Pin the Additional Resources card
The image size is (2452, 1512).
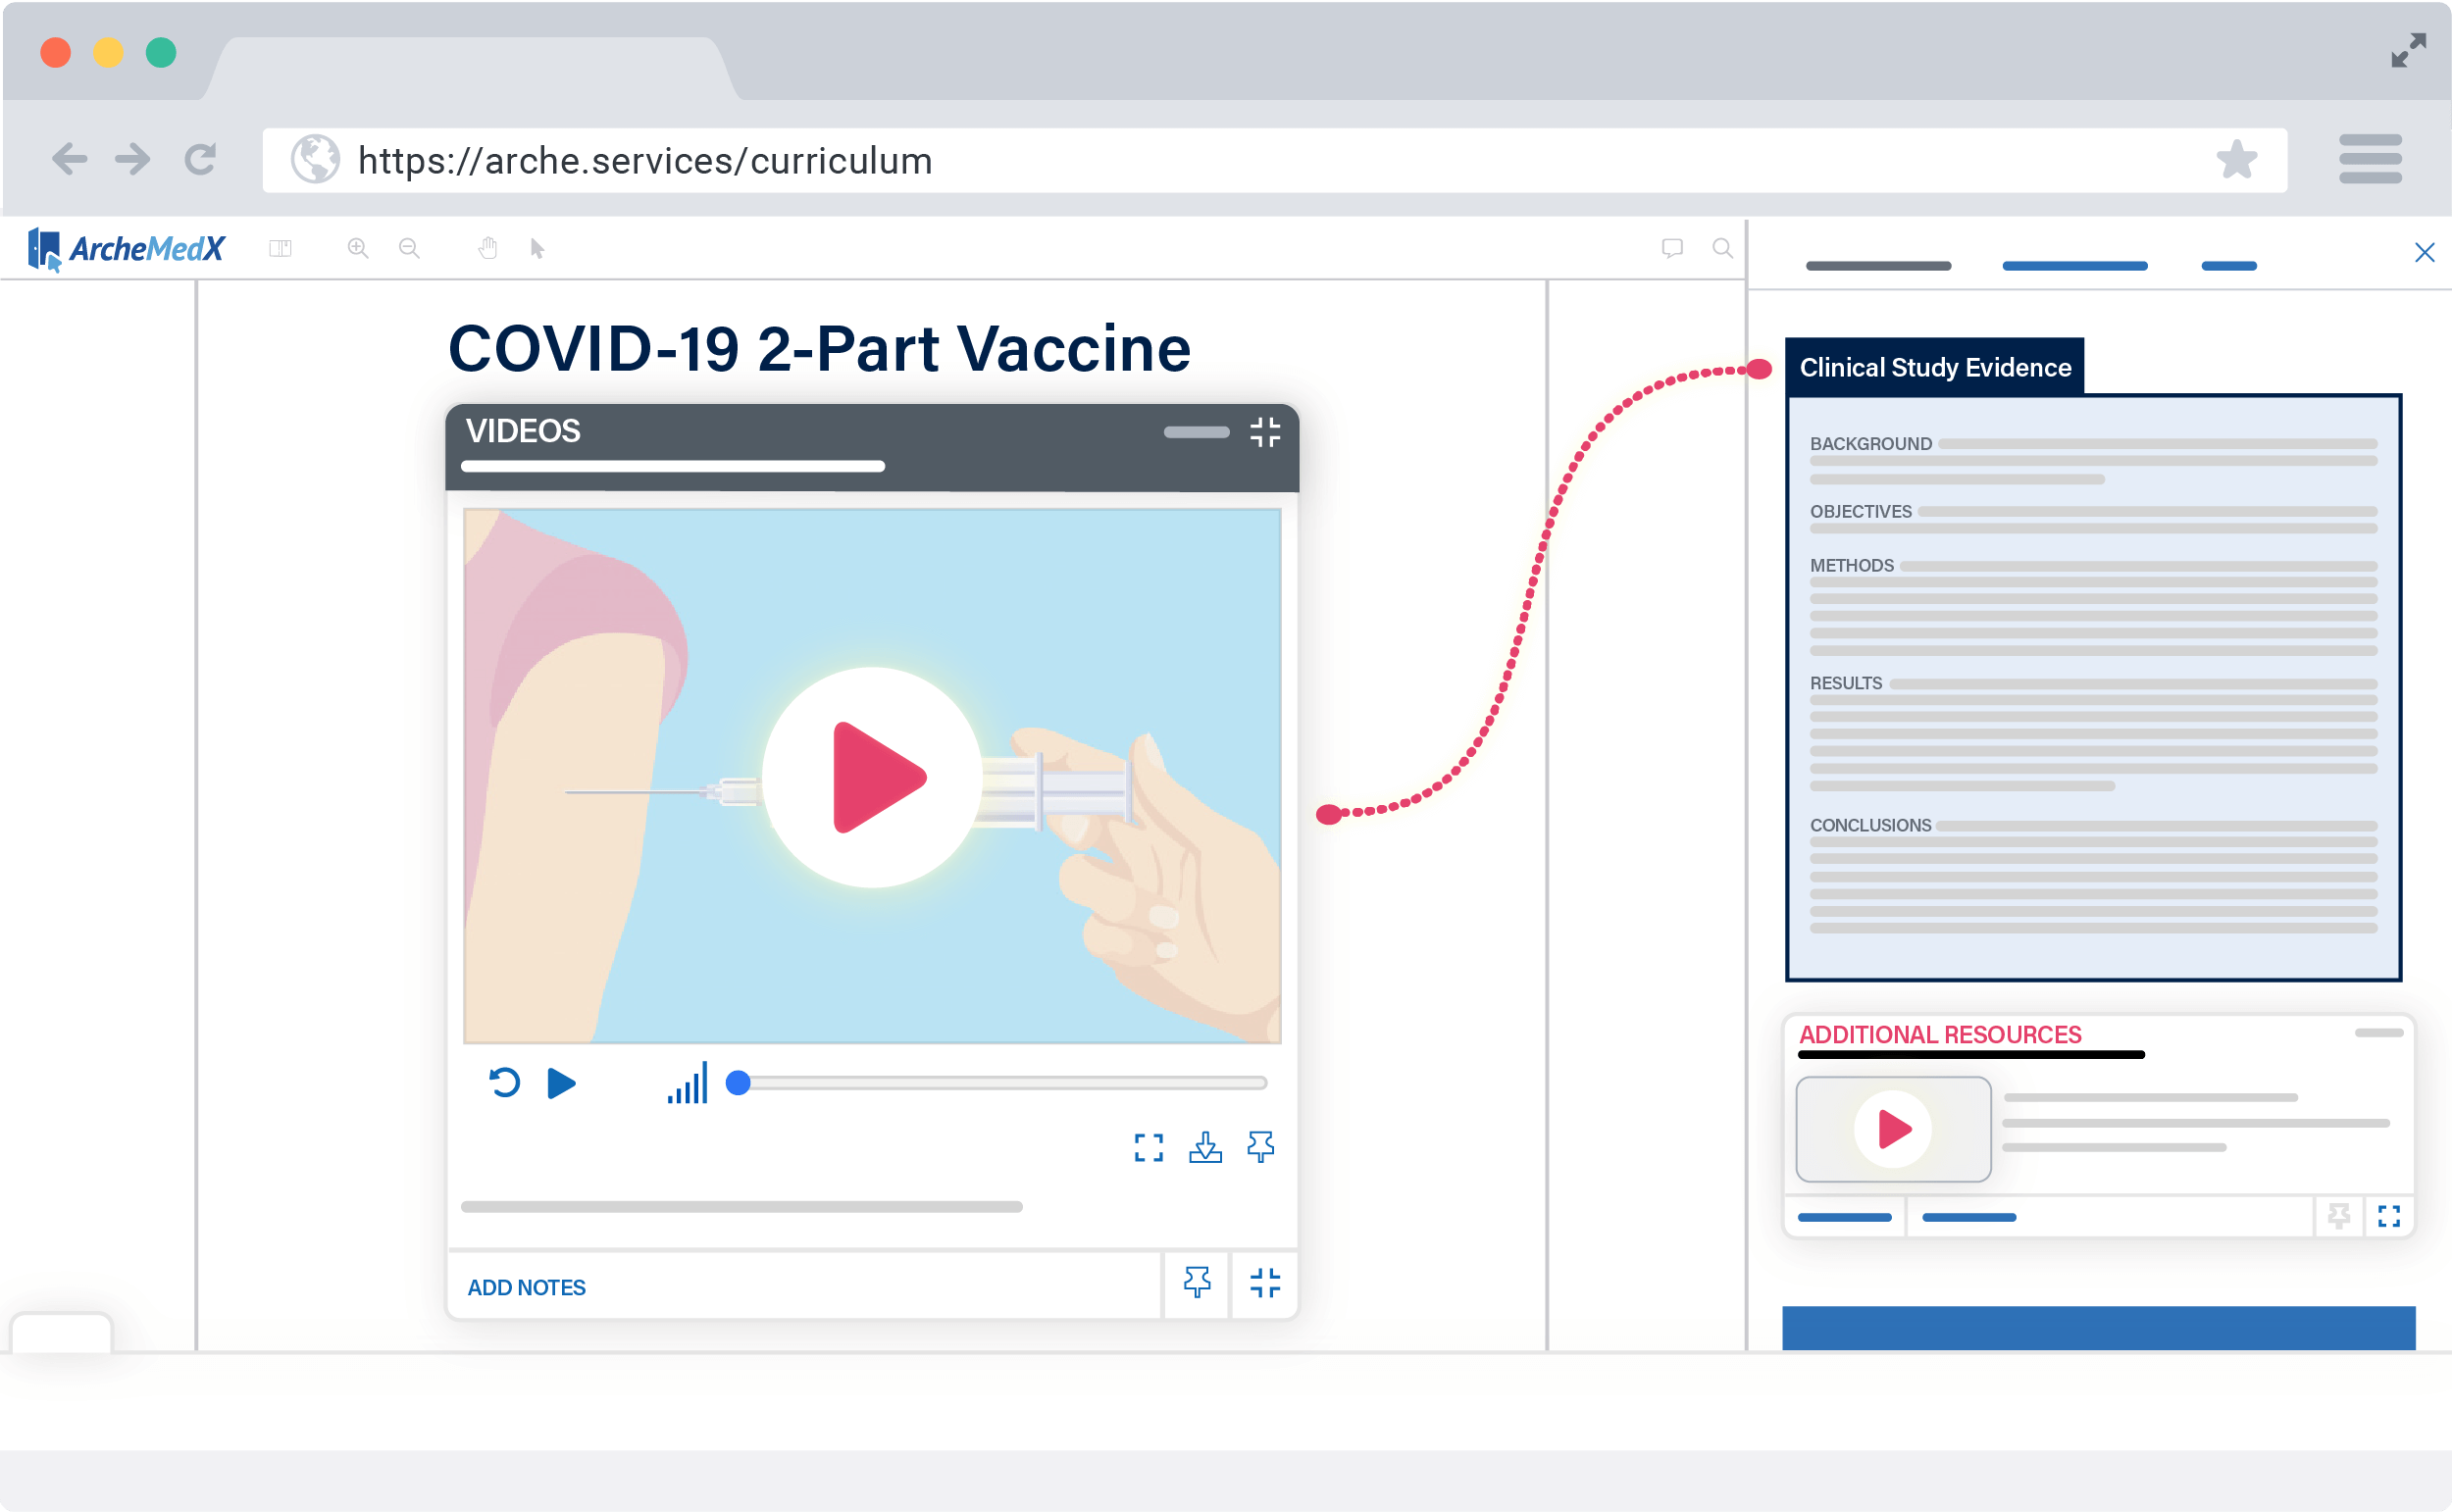click(x=2339, y=1217)
